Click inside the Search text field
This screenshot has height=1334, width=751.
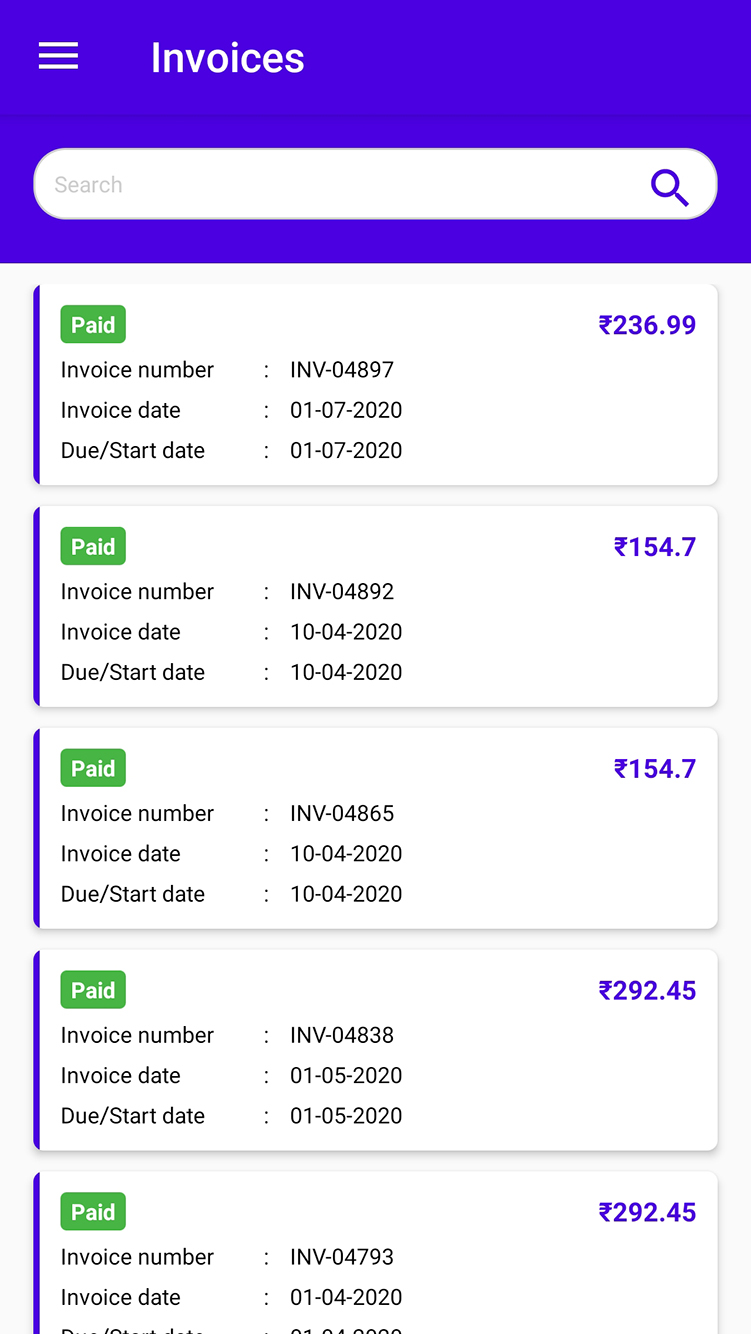[330, 185]
